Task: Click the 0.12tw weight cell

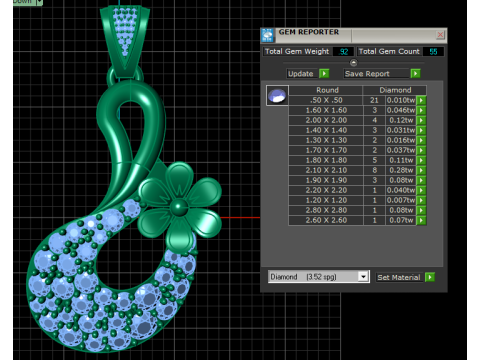Action: [x=401, y=120]
